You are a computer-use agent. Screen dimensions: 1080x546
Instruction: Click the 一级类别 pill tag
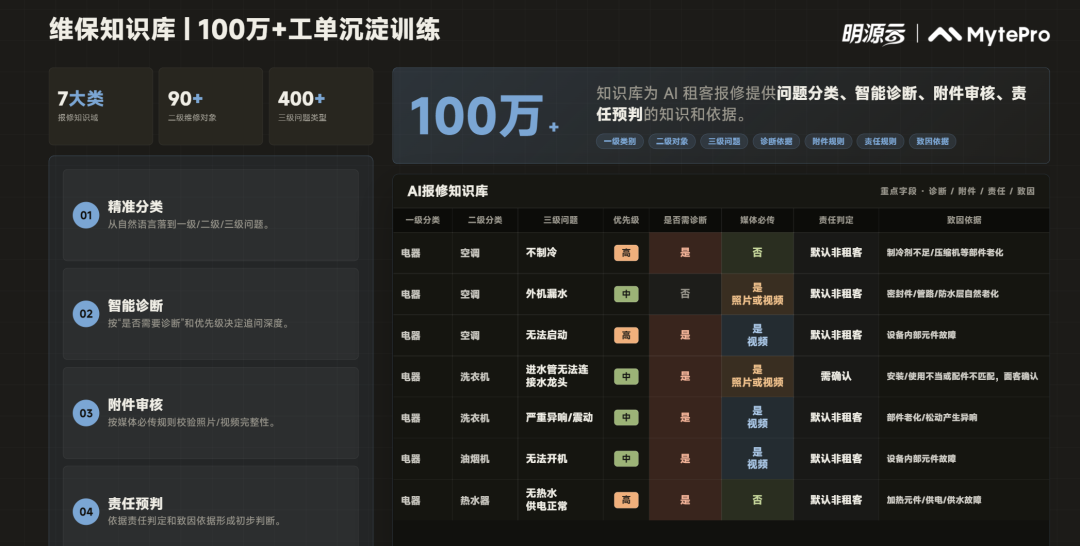620,141
